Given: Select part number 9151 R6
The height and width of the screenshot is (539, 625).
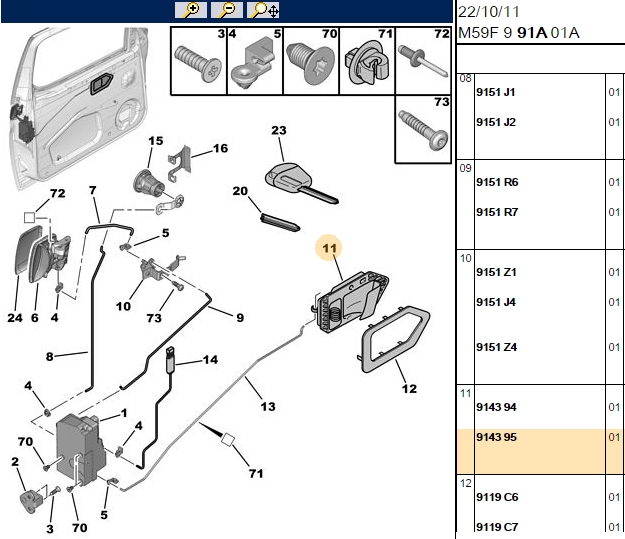Looking at the screenshot, I should click(x=497, y=182).
